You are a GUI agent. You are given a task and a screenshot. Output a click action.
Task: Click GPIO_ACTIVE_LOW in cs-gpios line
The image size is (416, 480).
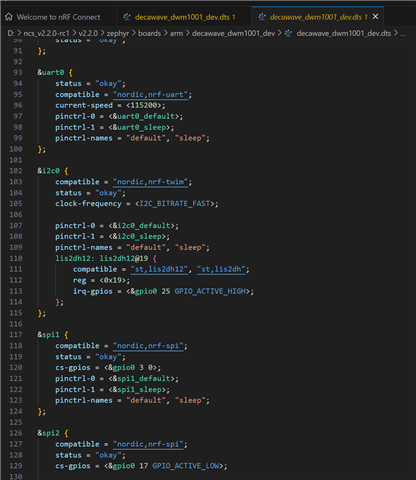(x=186, y=466)
